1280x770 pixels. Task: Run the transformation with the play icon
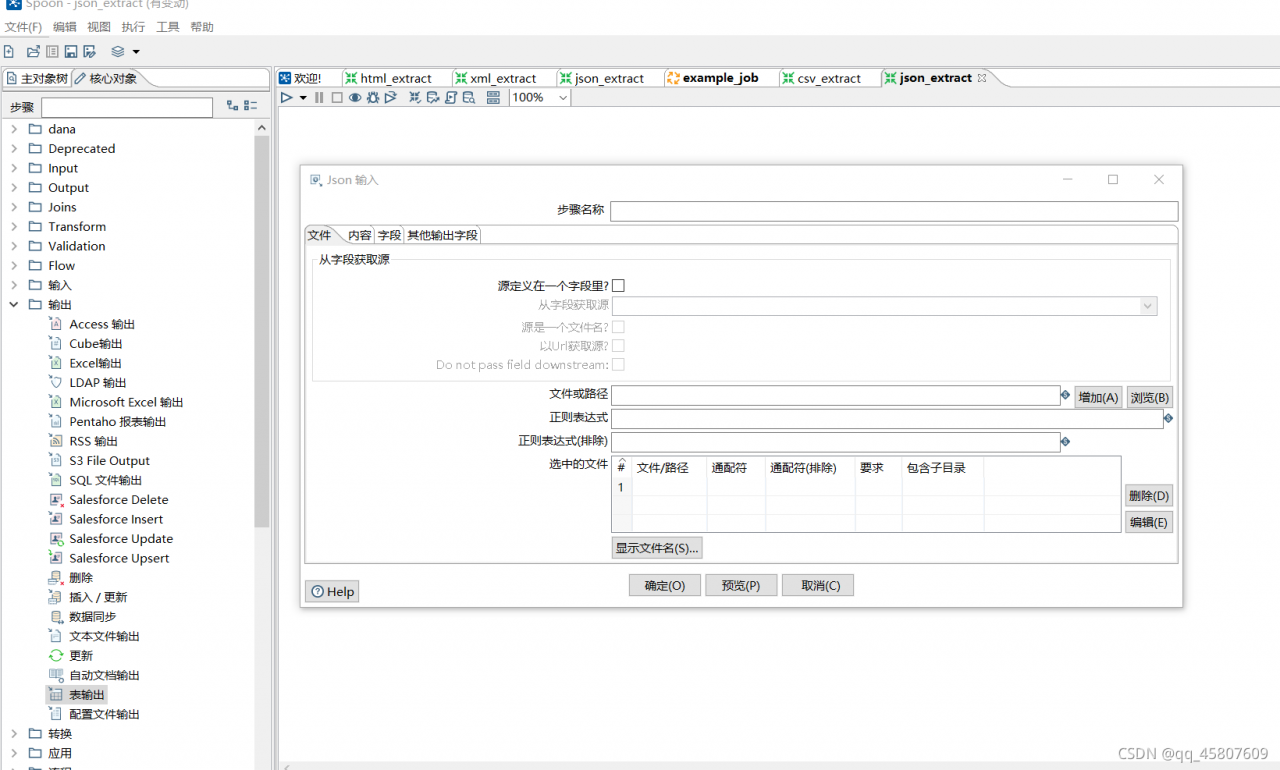pos(286,97)
